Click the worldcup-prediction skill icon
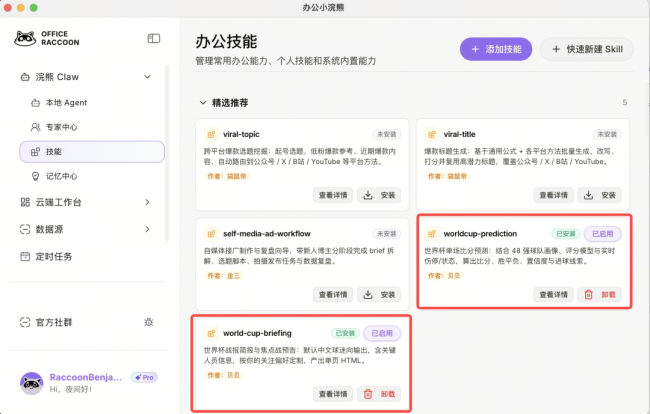650x414 pixels. [x=432, y=234]
